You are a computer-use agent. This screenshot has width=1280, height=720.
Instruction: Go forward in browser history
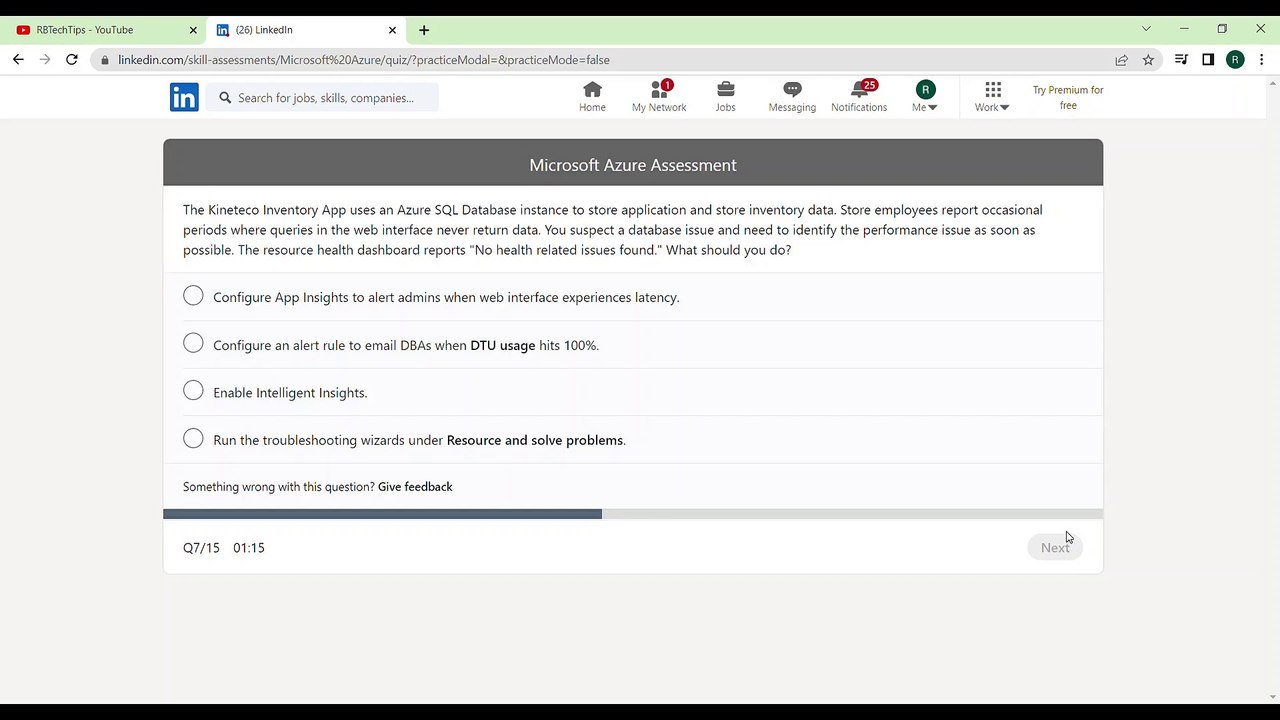45,60
